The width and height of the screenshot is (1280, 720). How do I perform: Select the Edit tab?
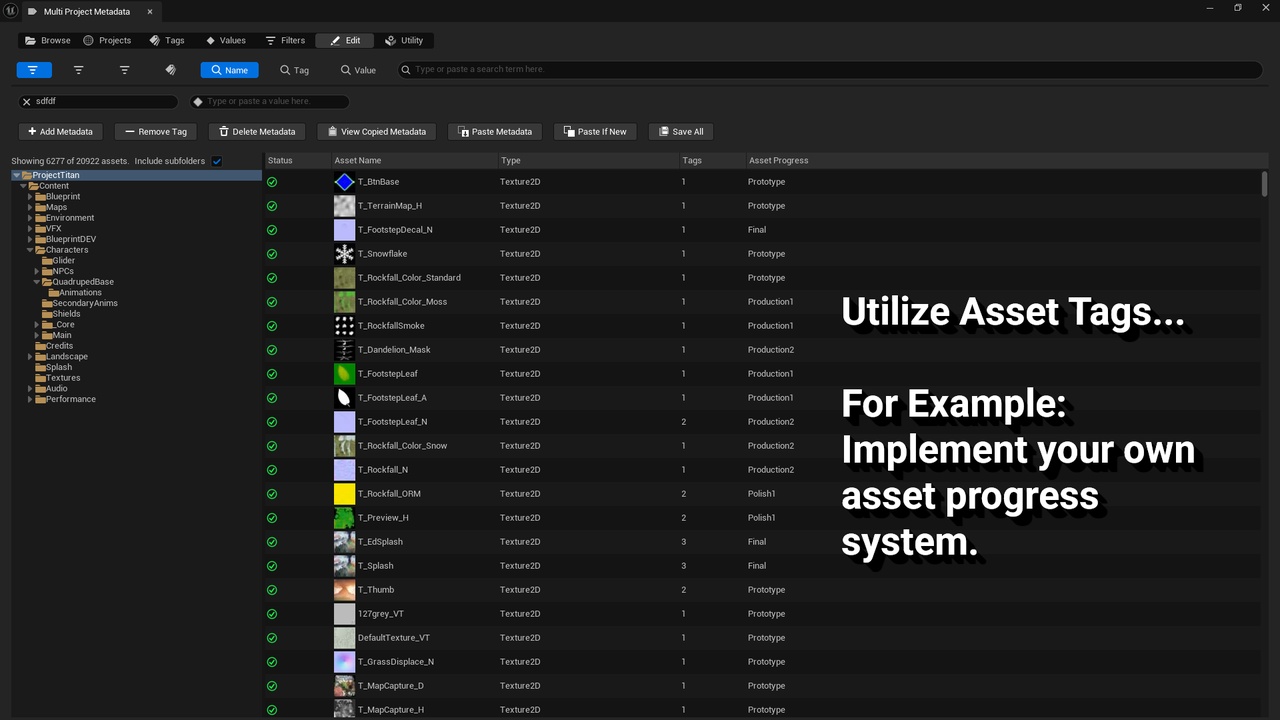[x=345, y=41]
